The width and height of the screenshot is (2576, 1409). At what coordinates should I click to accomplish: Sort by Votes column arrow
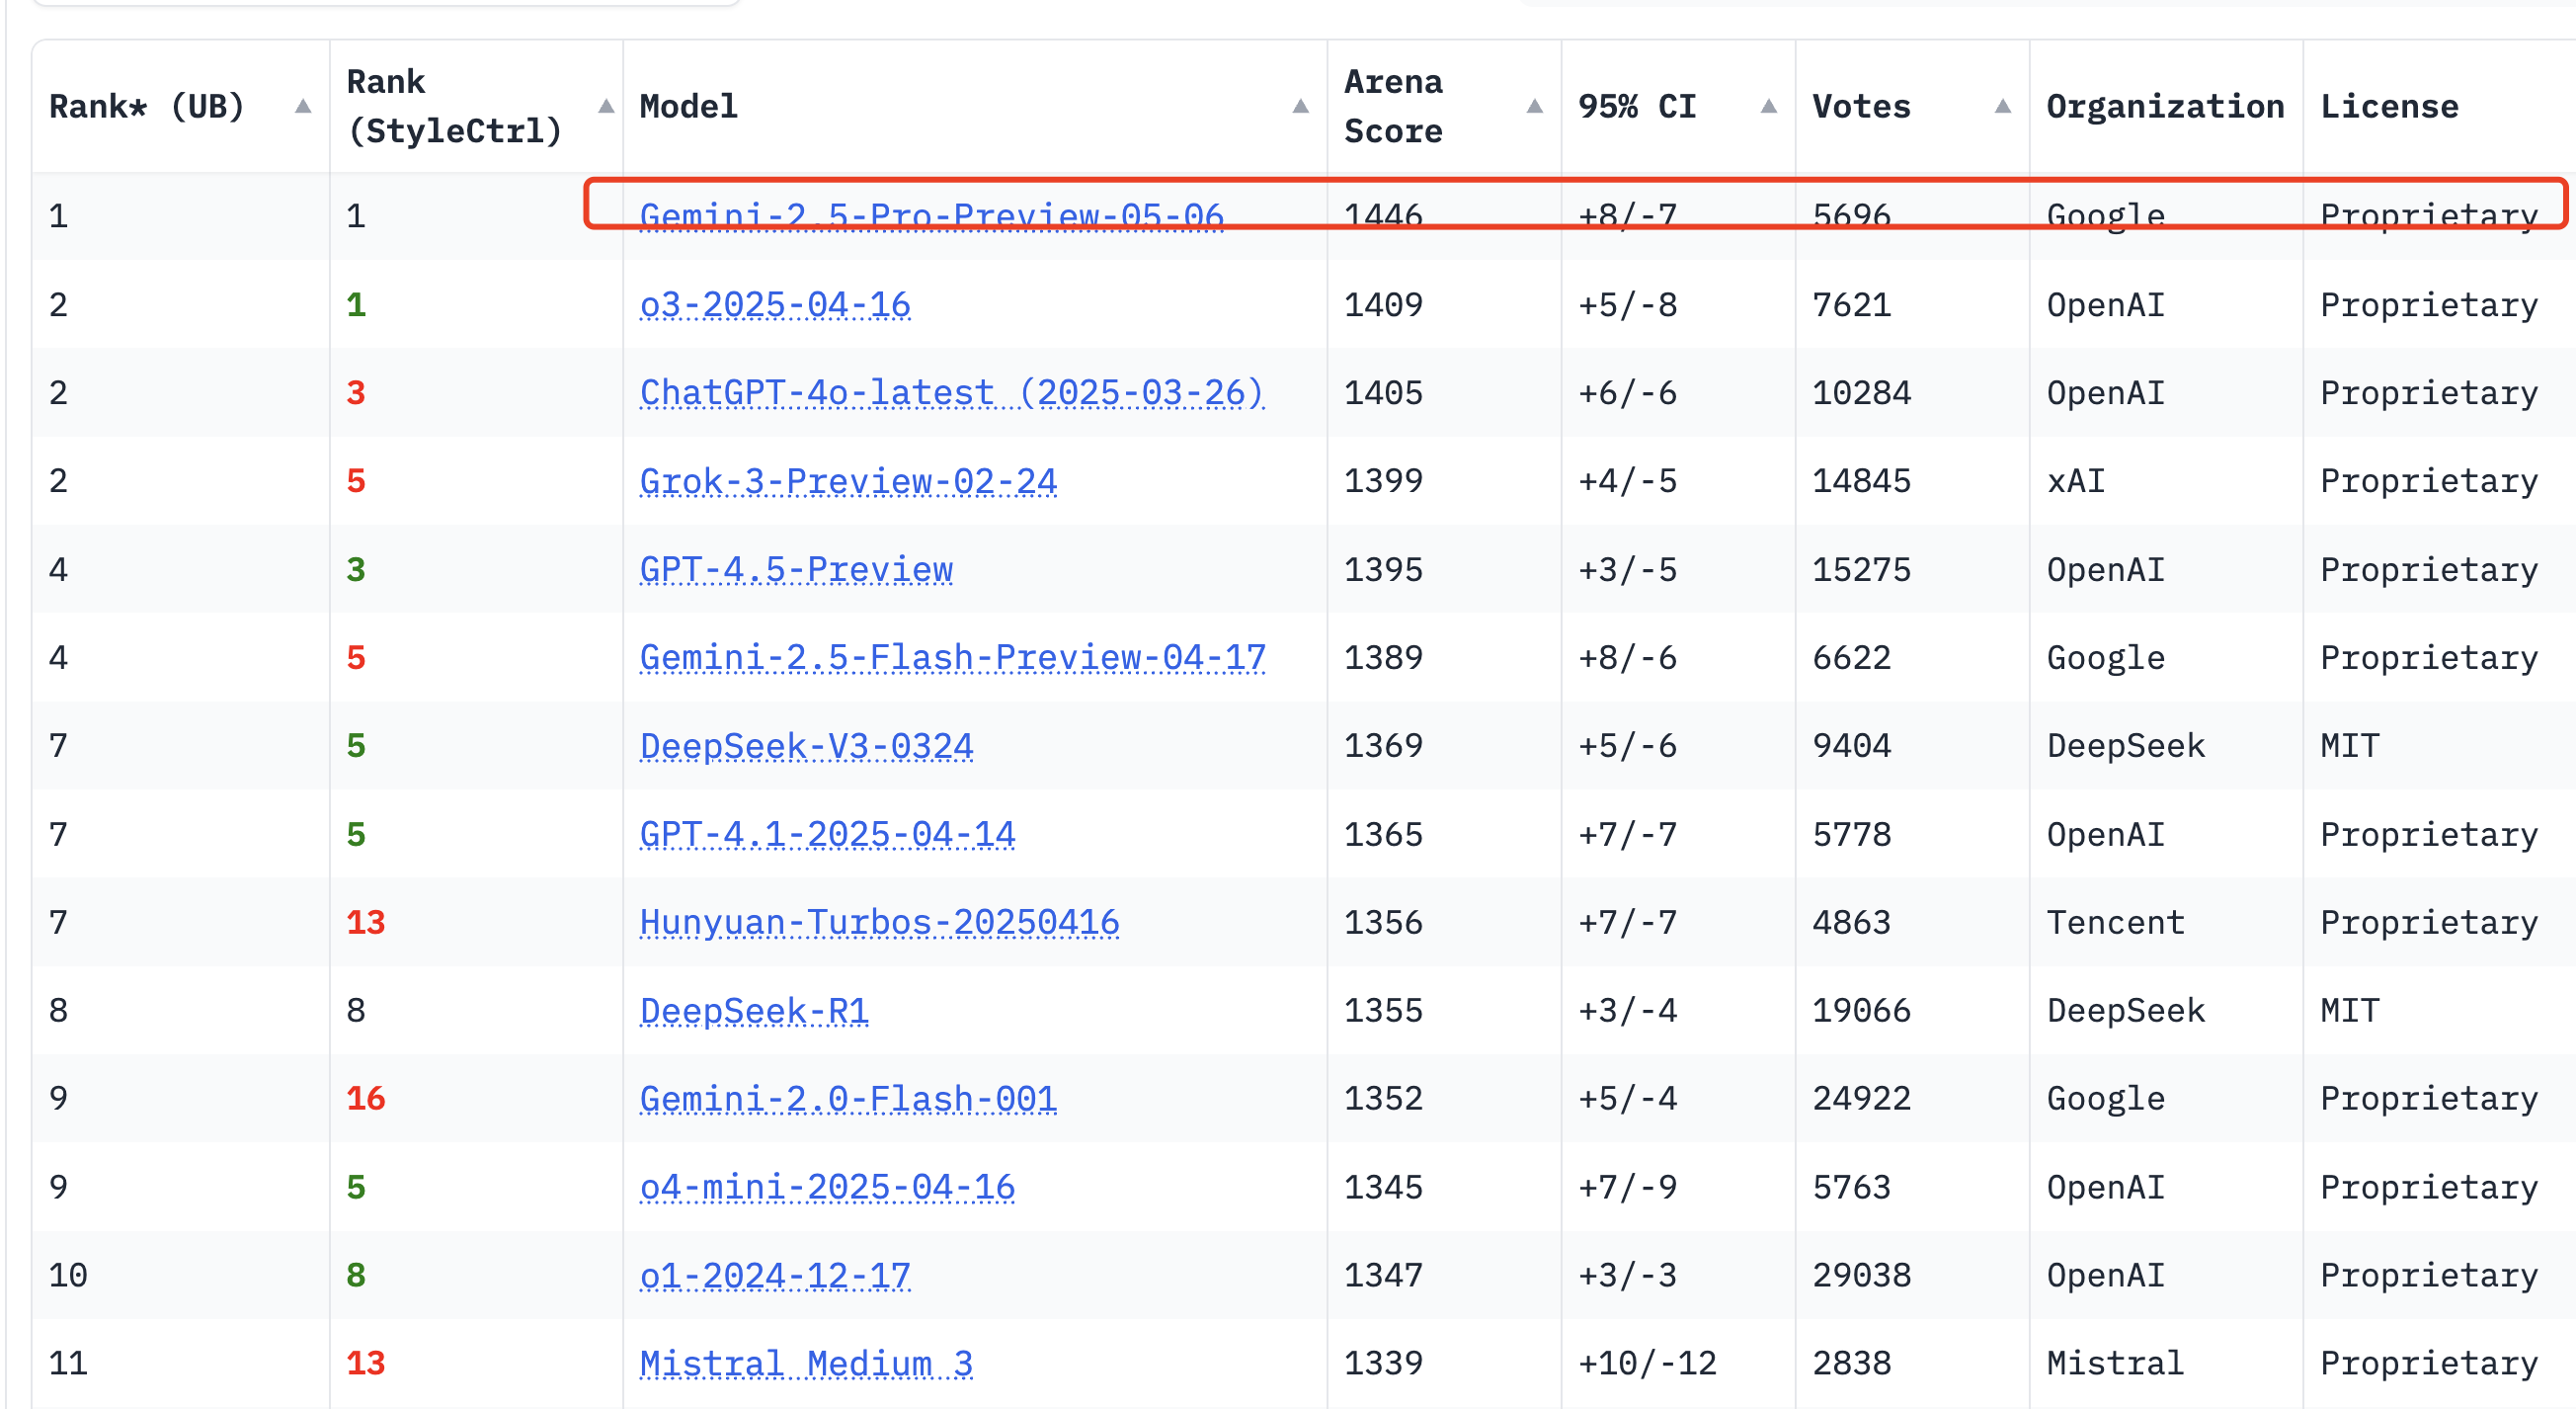(x=2002, y=107)
